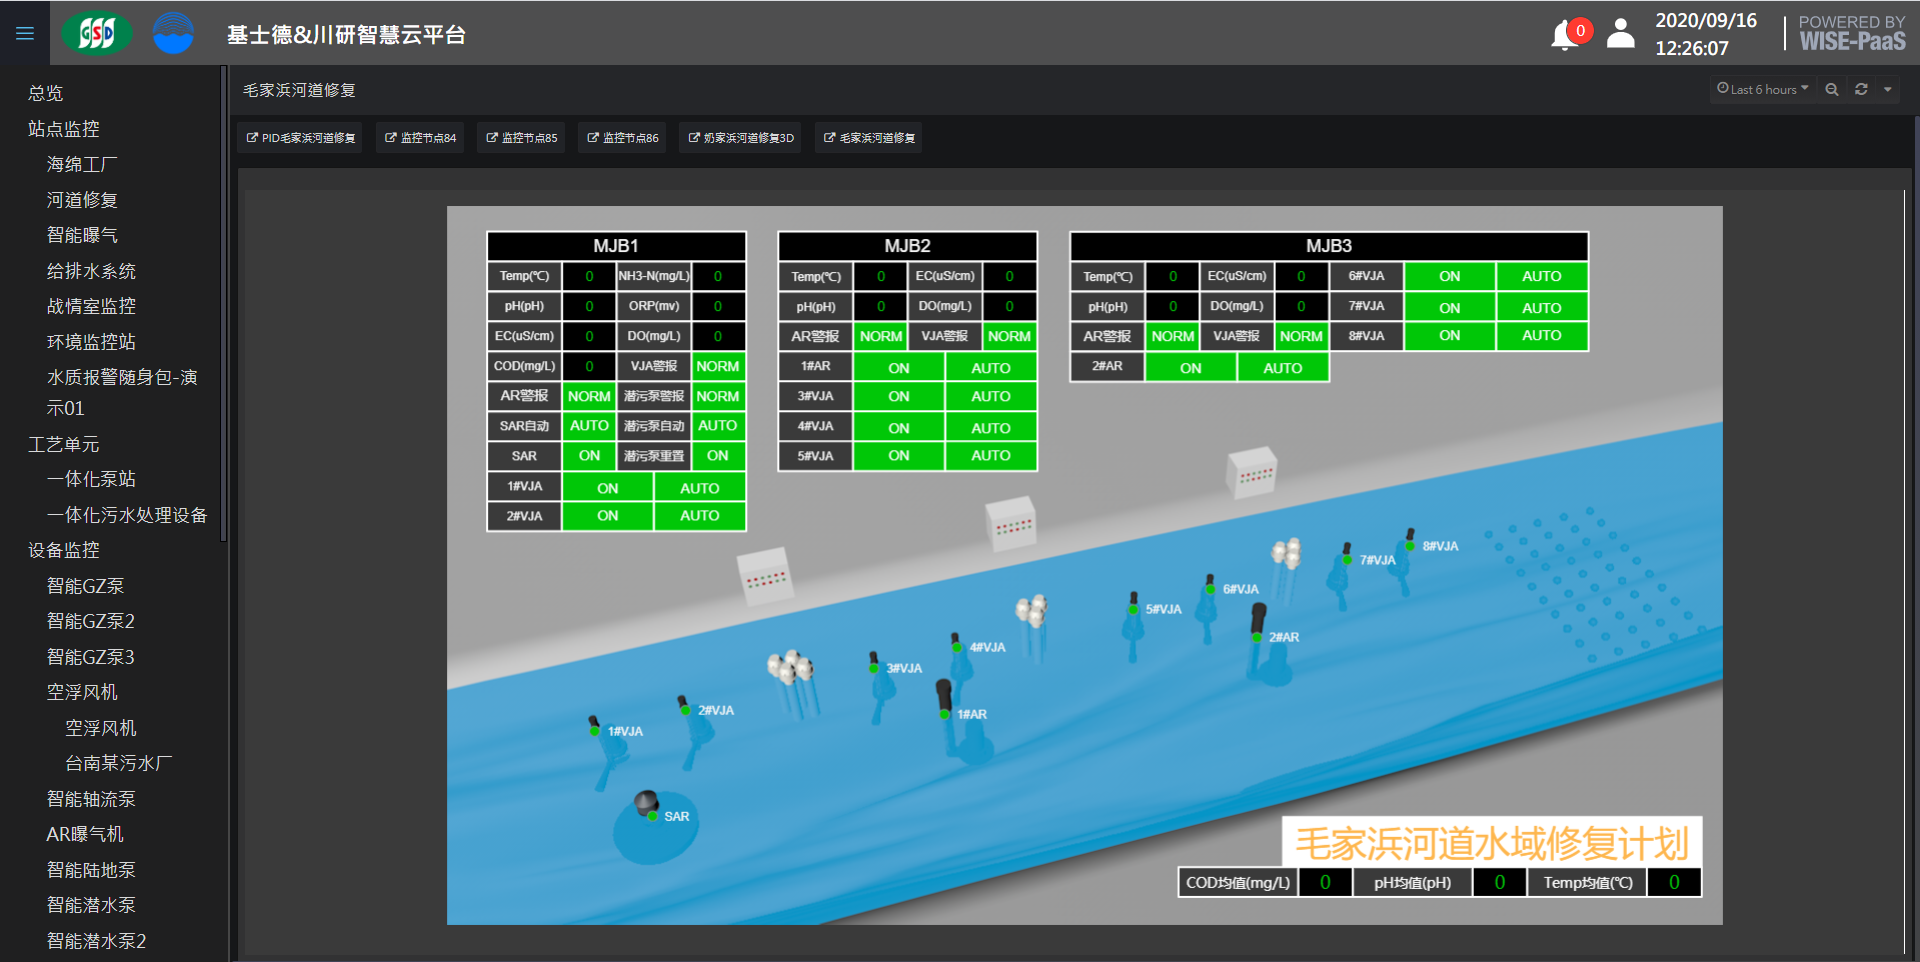1920x962 pixels.
Task: Expand the refresh interval dropdown arrow
Action: pos(1888,90)
